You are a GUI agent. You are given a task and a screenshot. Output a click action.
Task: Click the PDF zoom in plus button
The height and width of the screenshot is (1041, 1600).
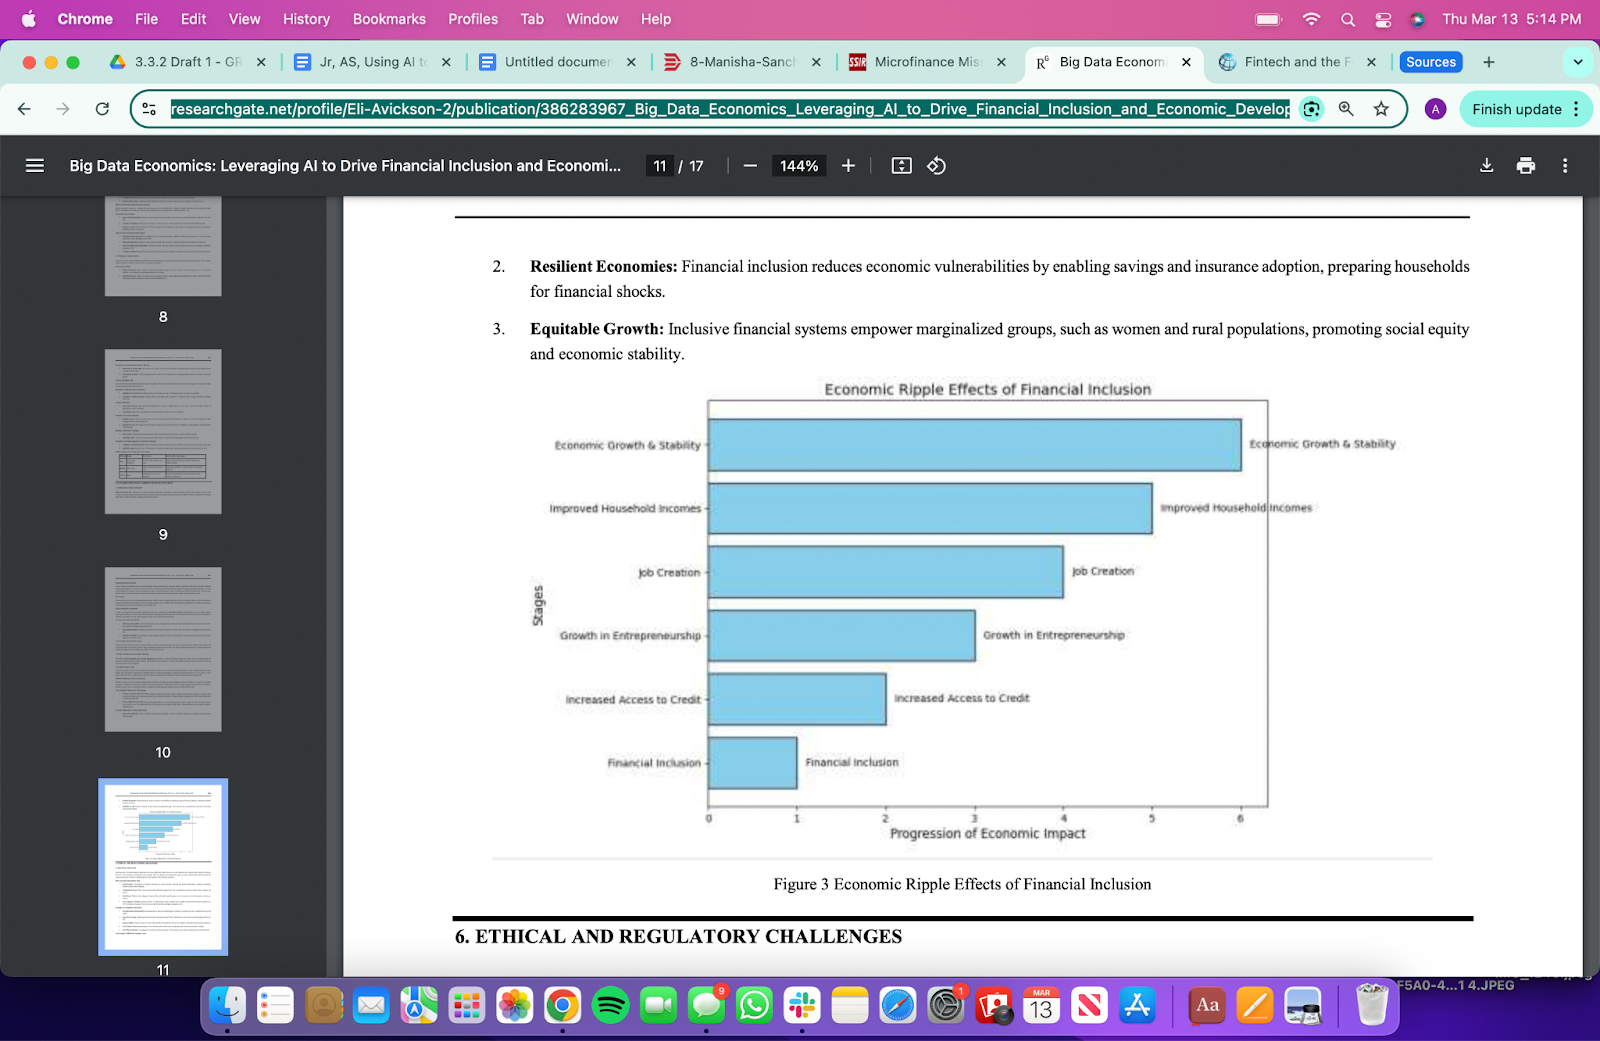[848, 166]
